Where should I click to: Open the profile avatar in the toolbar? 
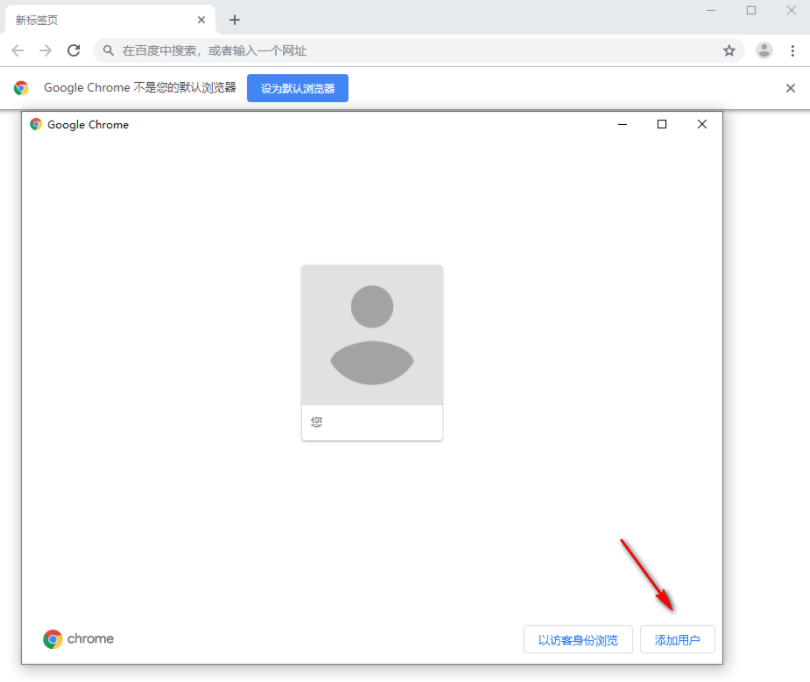click(764, 51)
